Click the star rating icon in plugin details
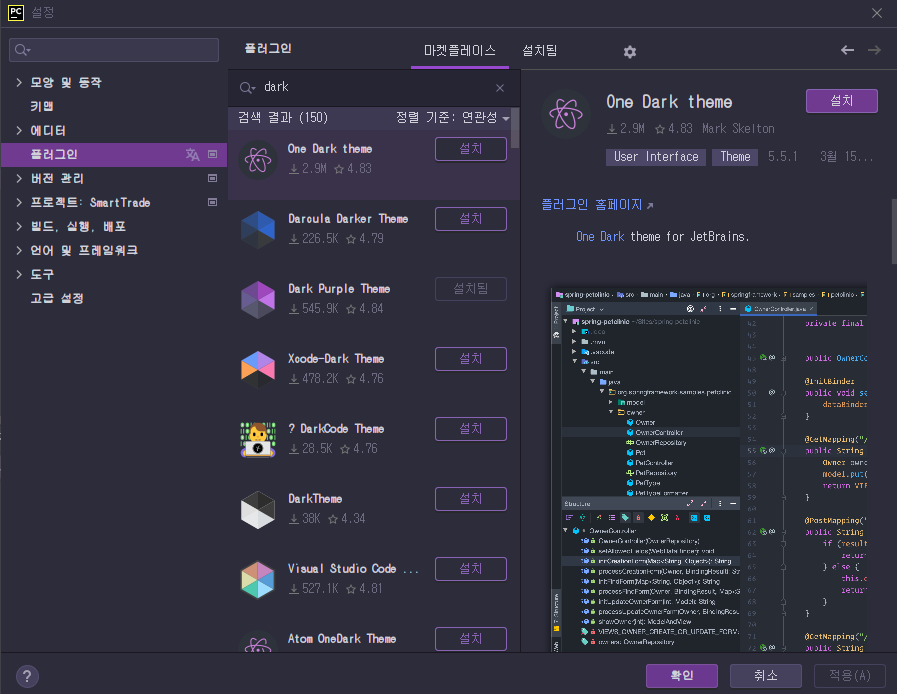Screen dimensions: 897x694 (660, 129)
